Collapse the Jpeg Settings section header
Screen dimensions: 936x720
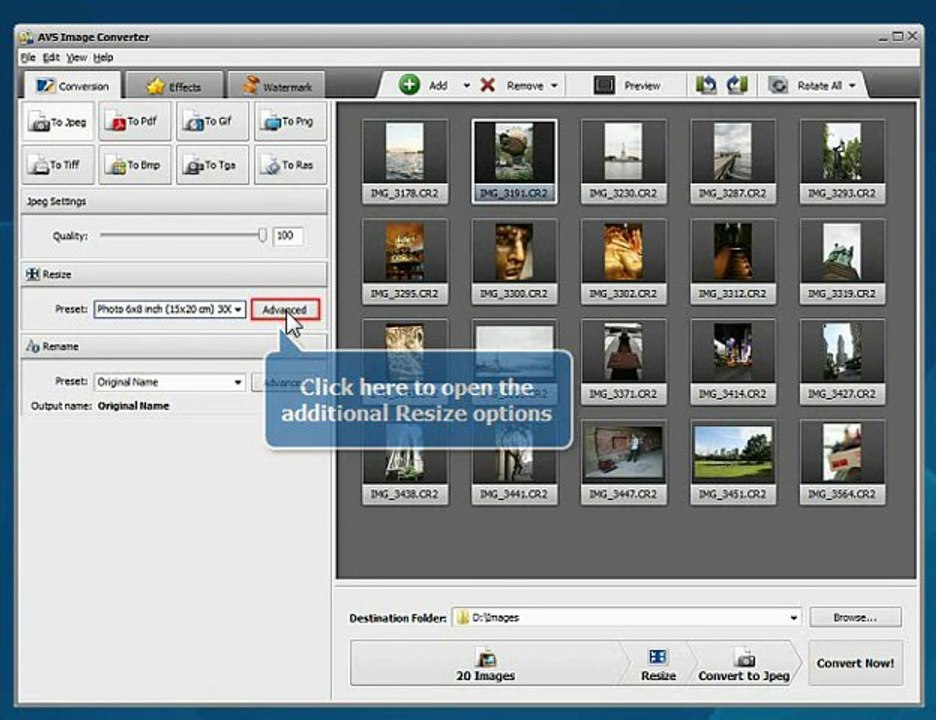coord(174,202)
